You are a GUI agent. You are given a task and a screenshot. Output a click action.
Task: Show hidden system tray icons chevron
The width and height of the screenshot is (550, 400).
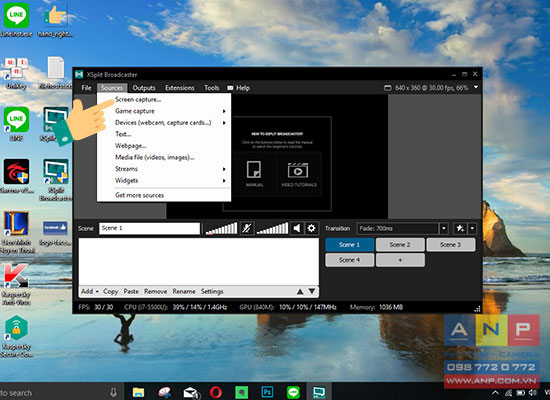click(x=495, y=393)
